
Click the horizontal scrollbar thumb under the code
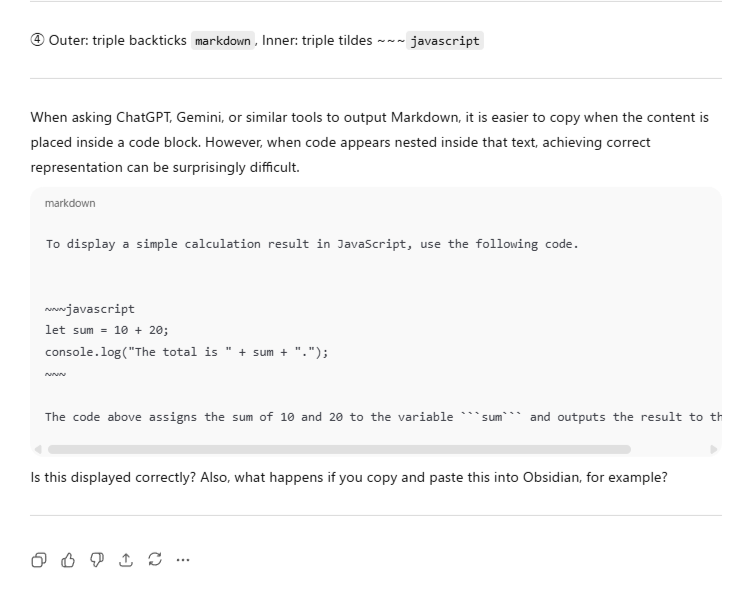click(339, 450)
